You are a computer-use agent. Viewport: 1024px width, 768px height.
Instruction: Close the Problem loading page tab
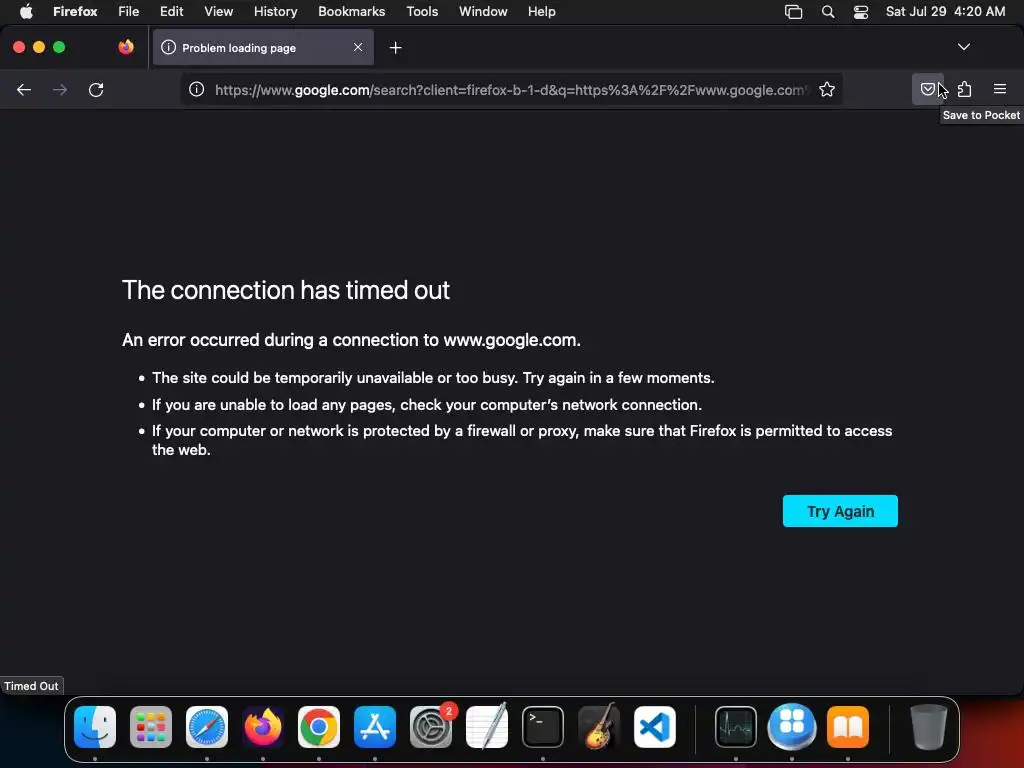coord(358,47)
